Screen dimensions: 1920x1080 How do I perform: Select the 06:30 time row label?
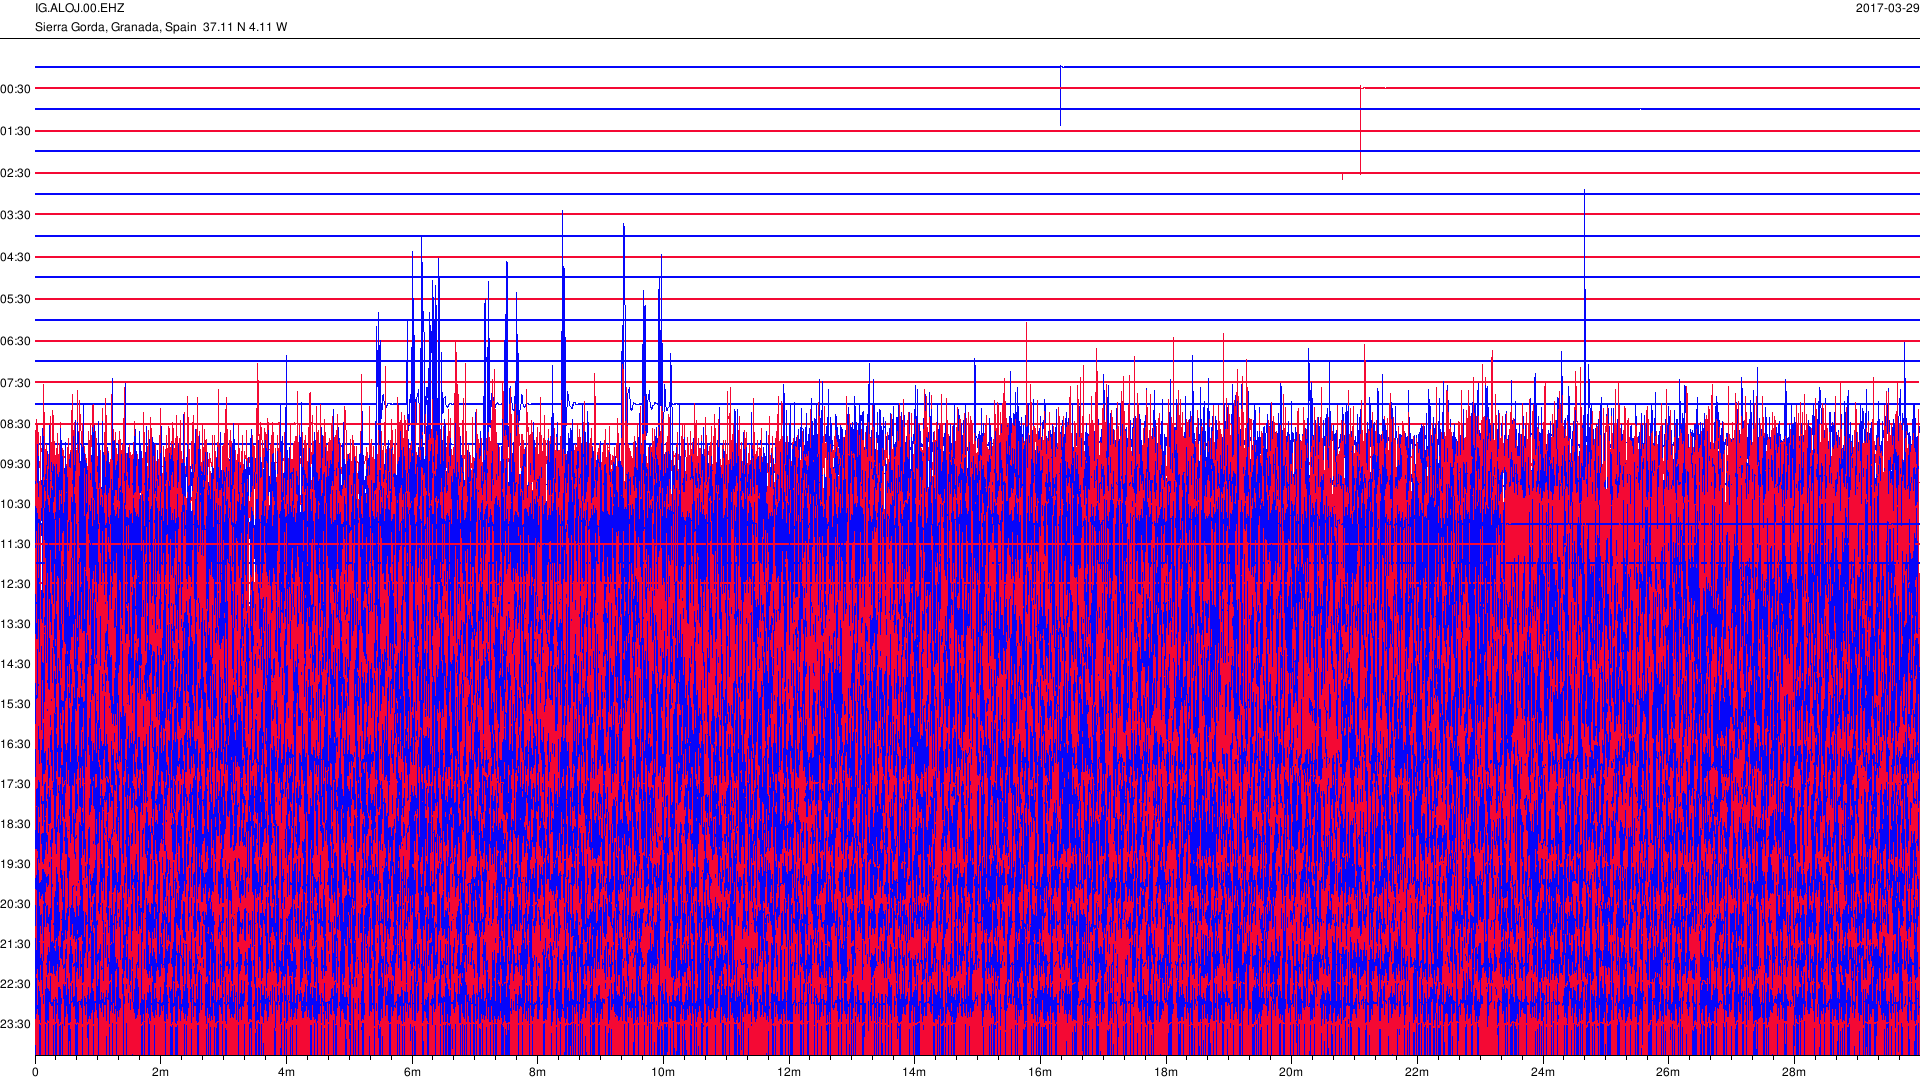pos(16,341)
